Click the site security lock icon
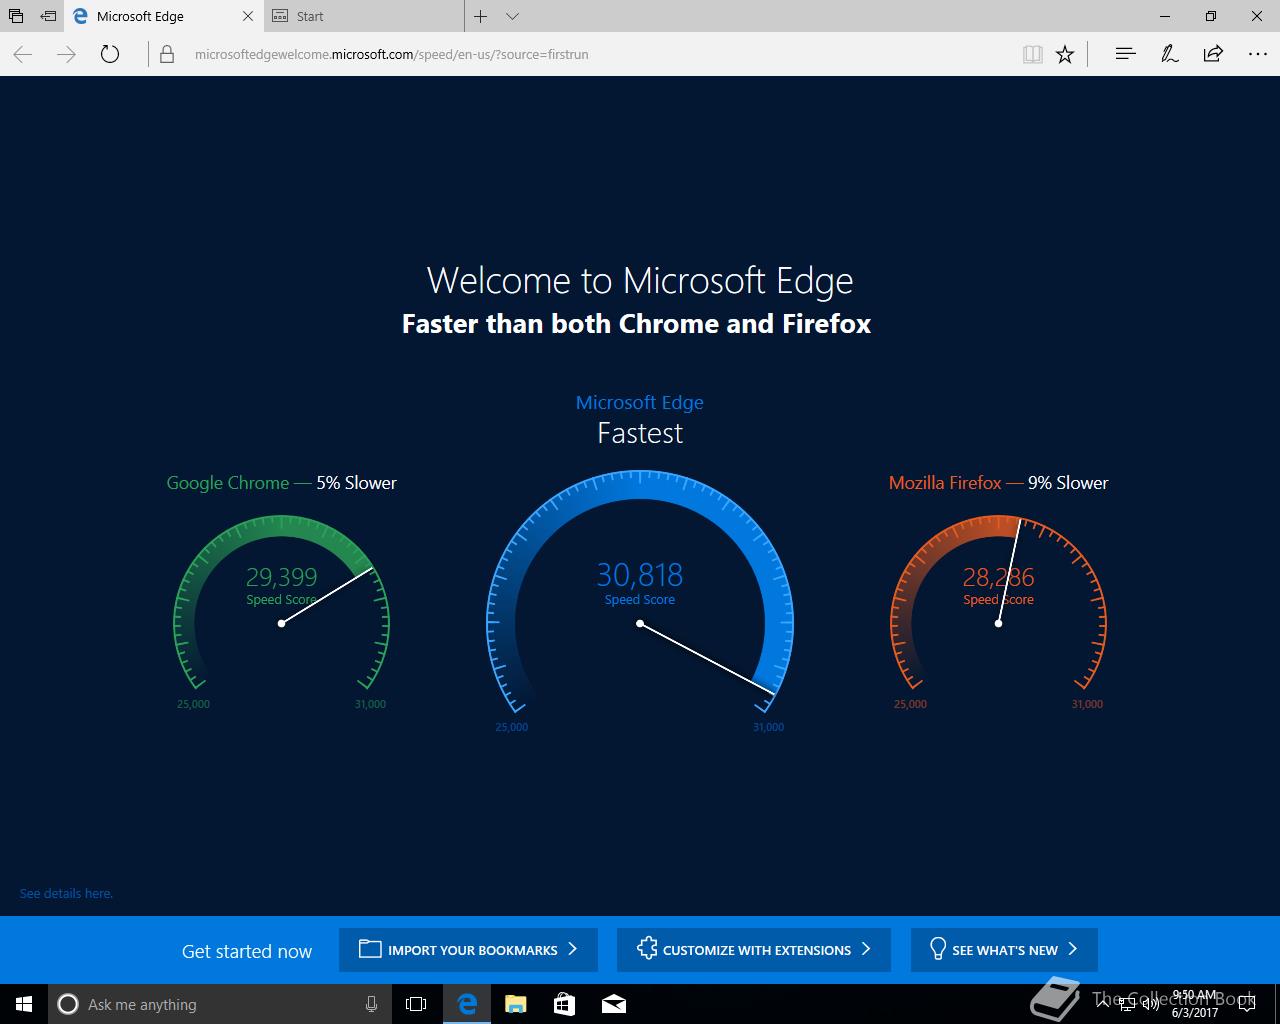Image resolution: width=1280 pixels, height=1024 pixels. 167,54
